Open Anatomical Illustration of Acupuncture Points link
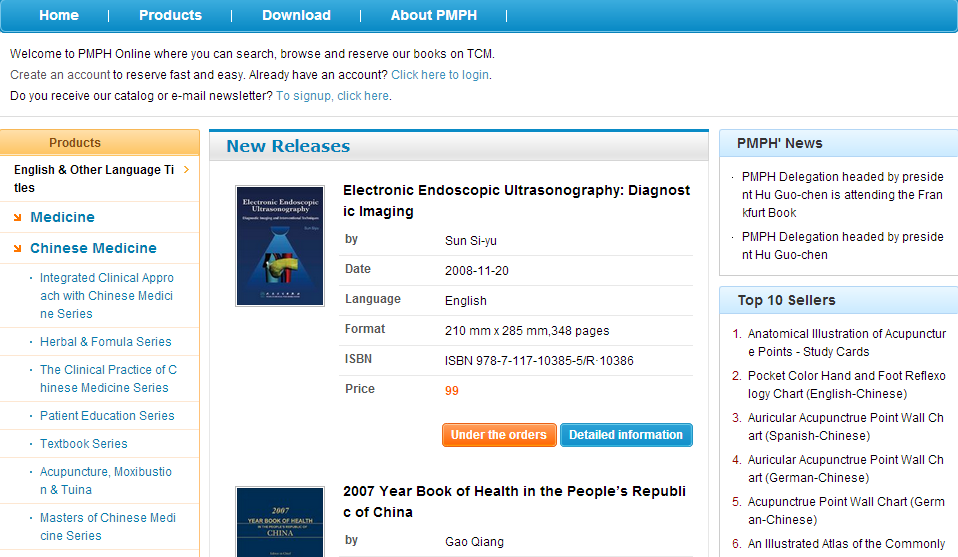958x557 pixels. pos(846,343)
